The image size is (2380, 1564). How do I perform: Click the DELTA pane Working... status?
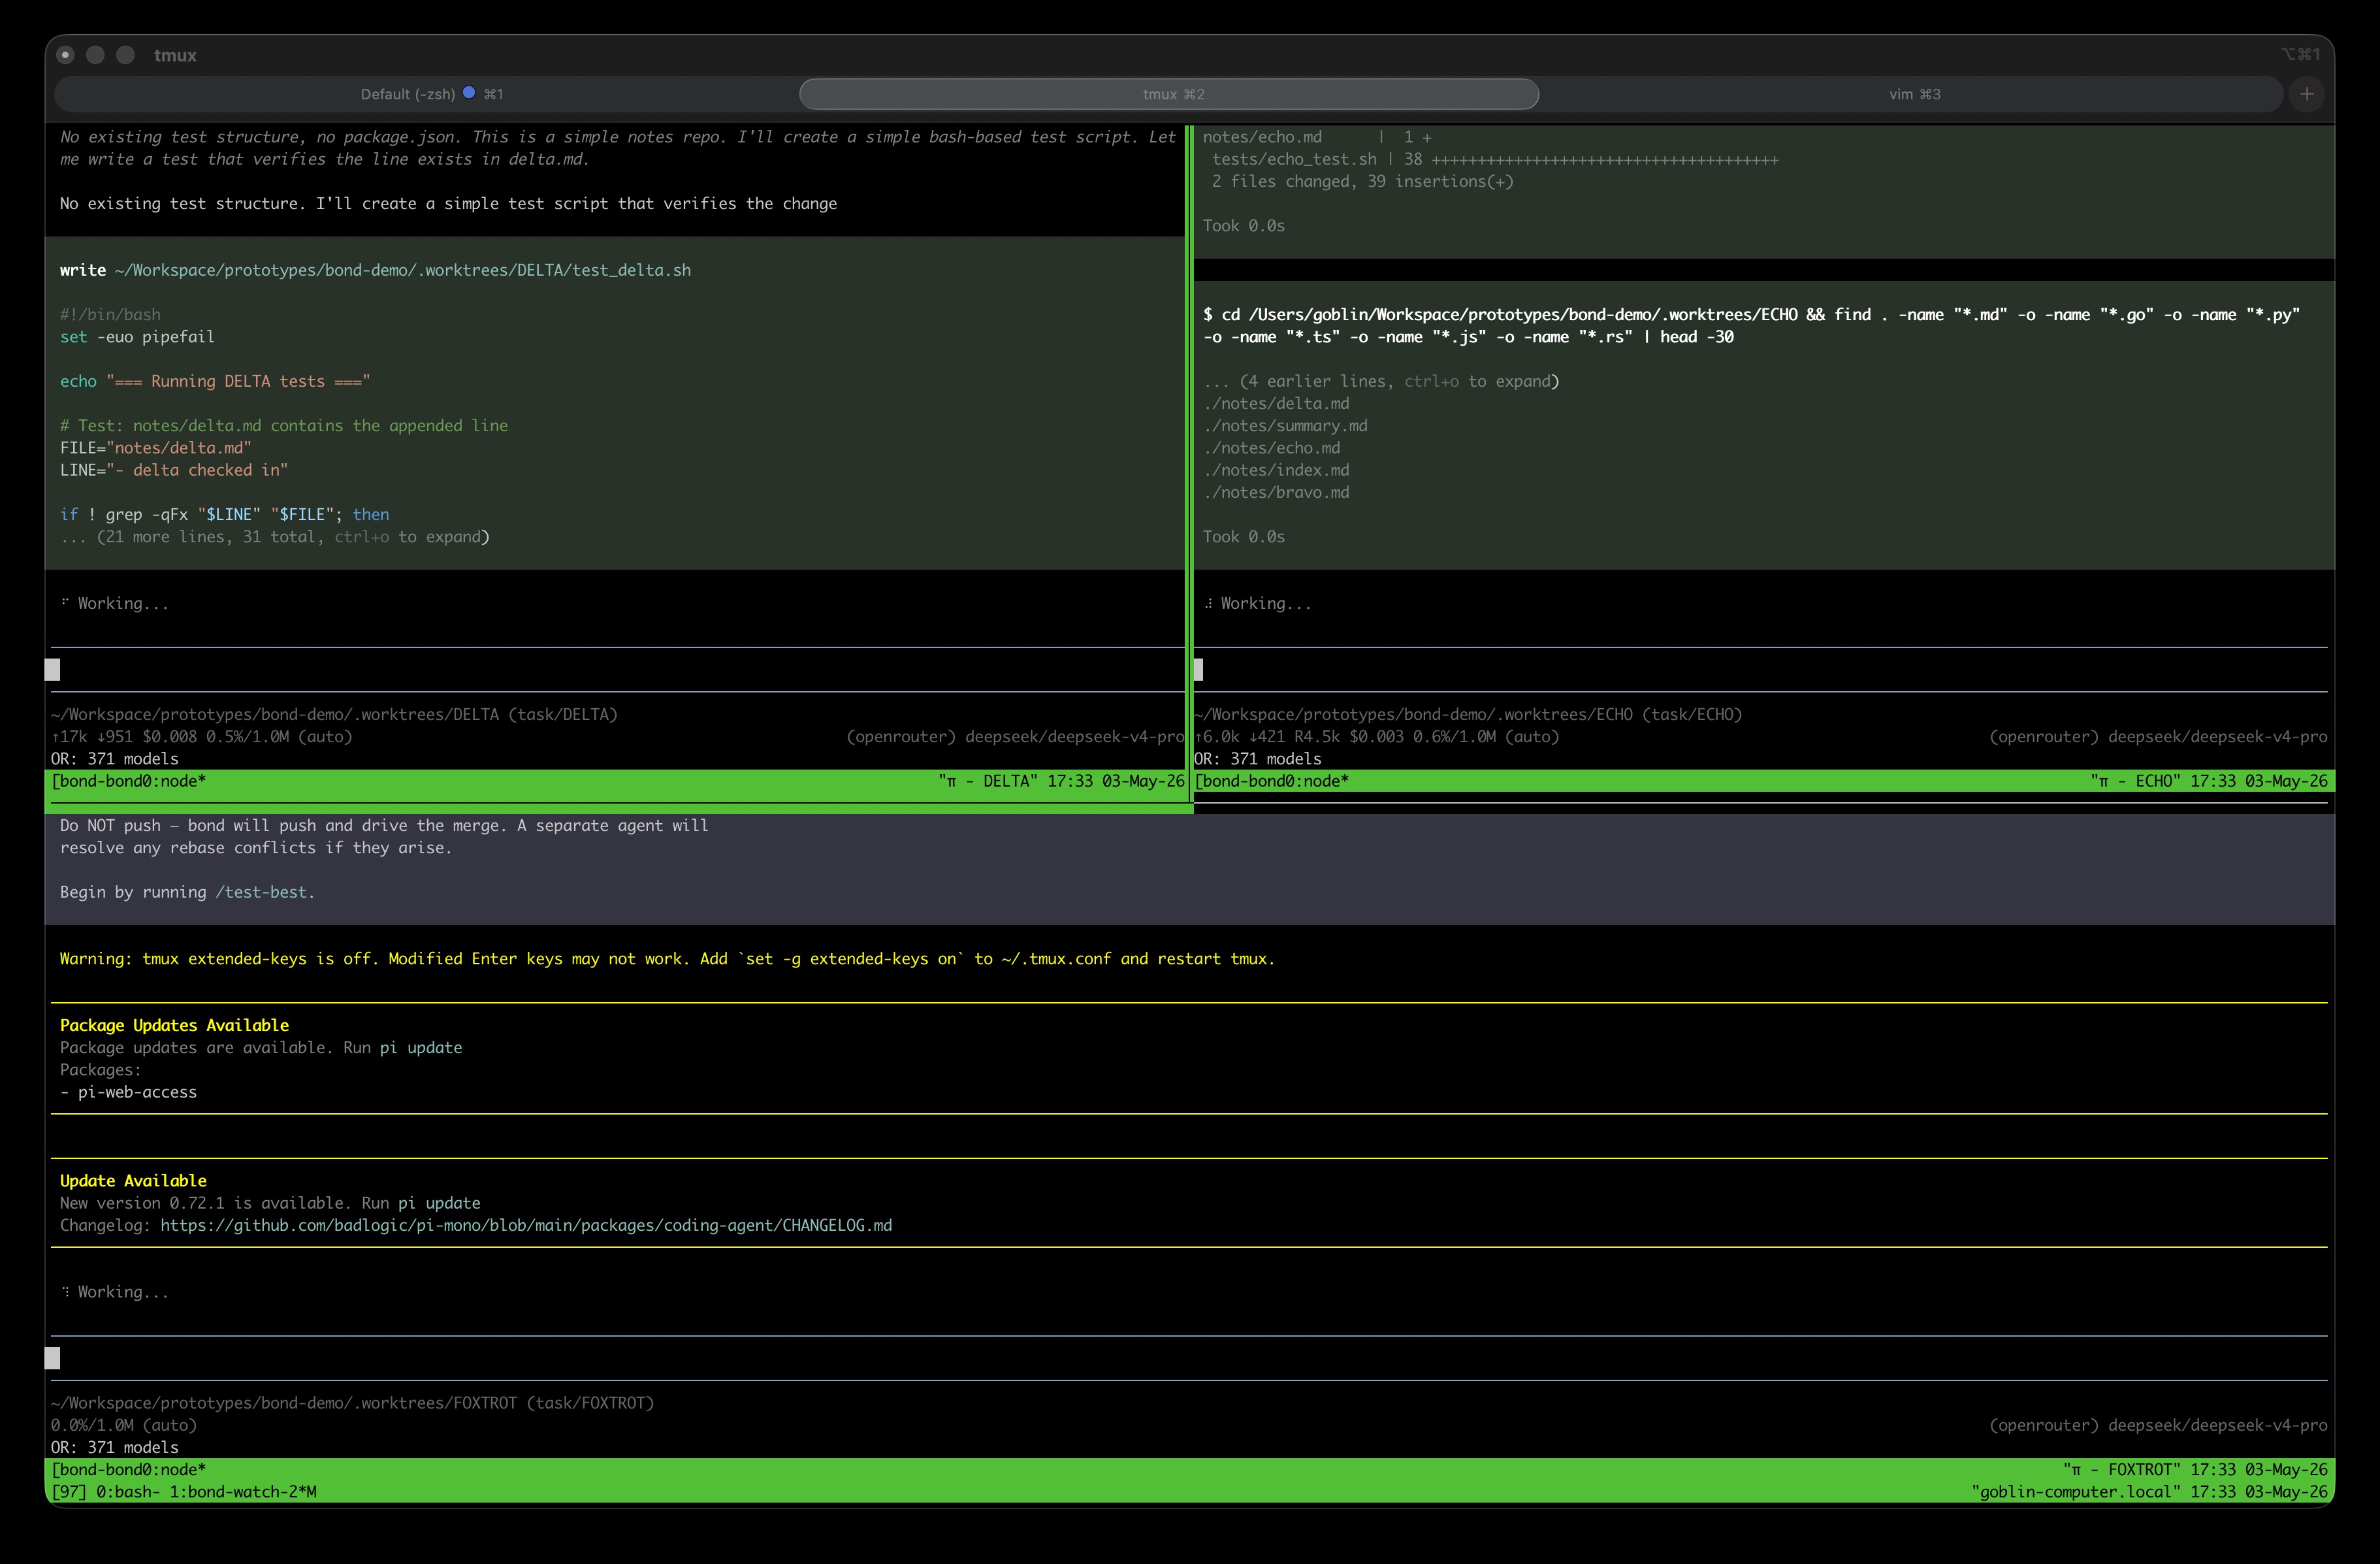115,603
